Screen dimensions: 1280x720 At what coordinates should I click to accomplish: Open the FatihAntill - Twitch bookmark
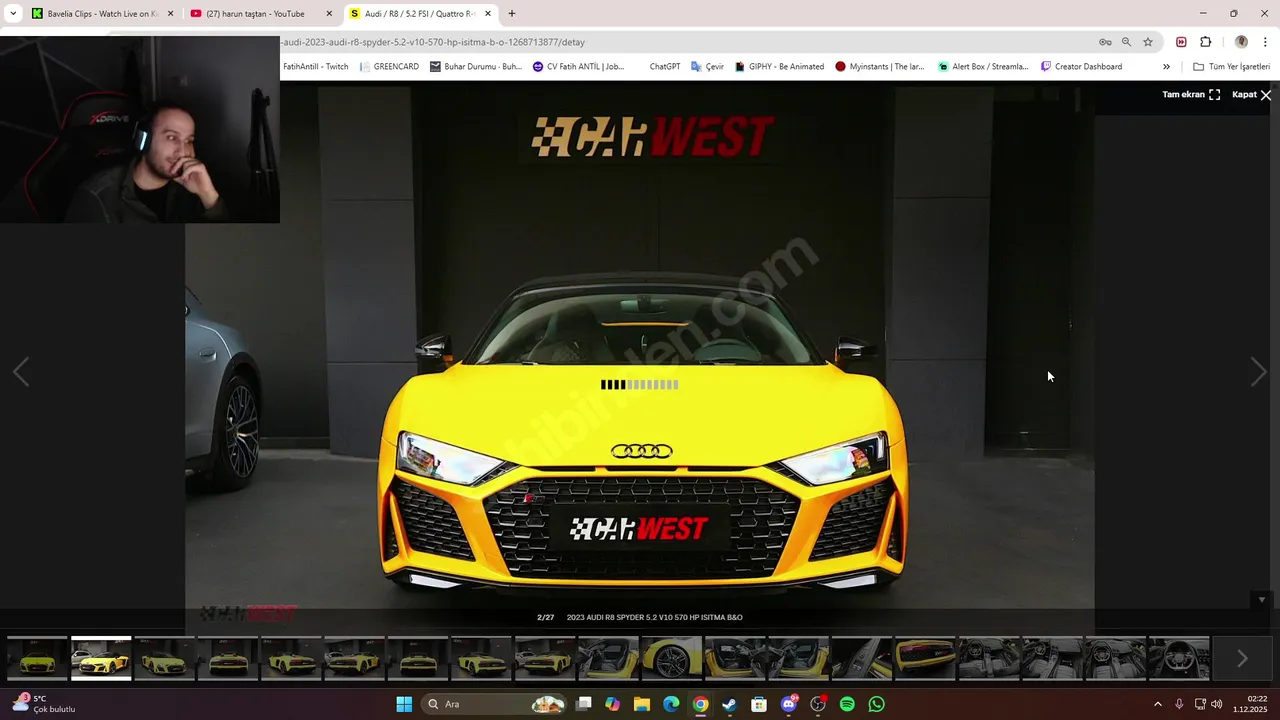pos(315,67)
